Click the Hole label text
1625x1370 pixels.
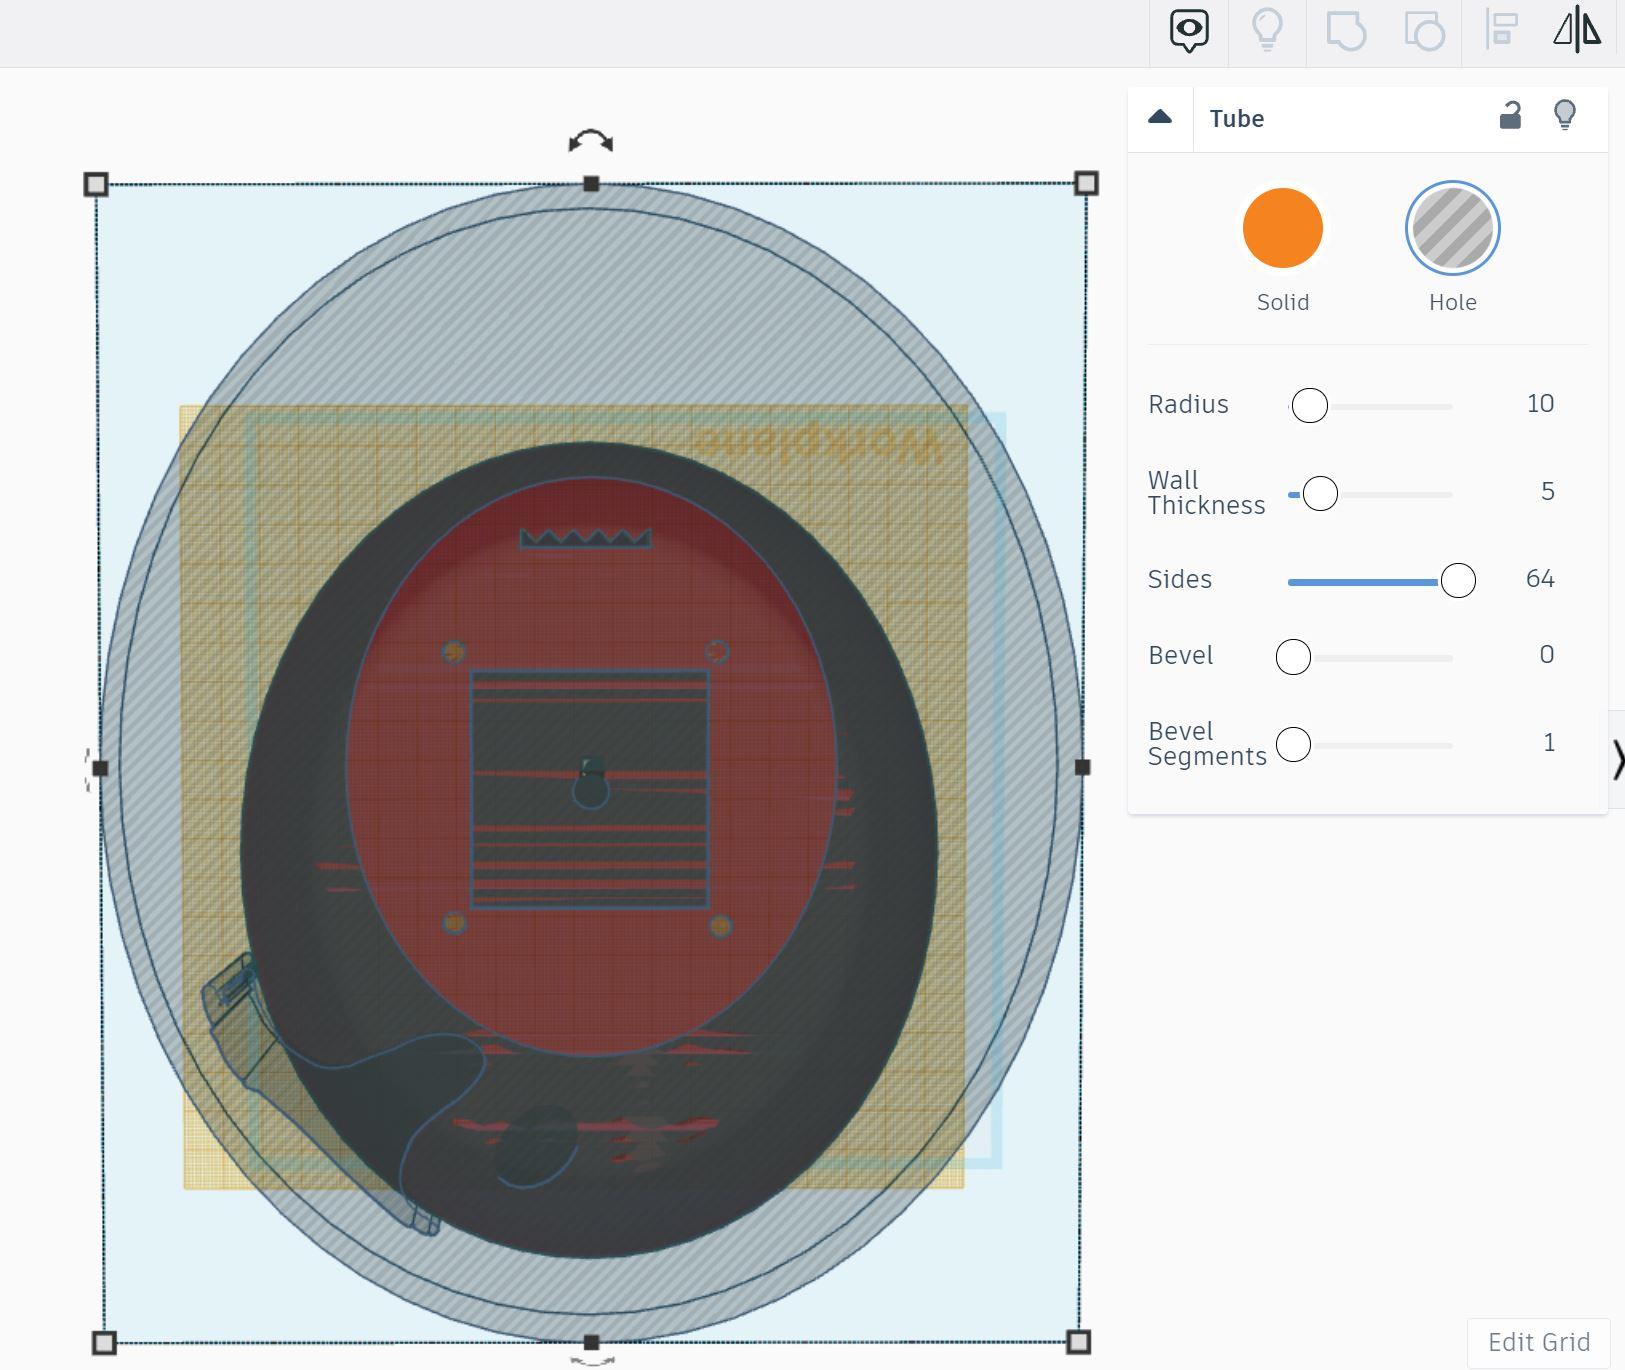pyautogui.click(x=1453, y=302)
